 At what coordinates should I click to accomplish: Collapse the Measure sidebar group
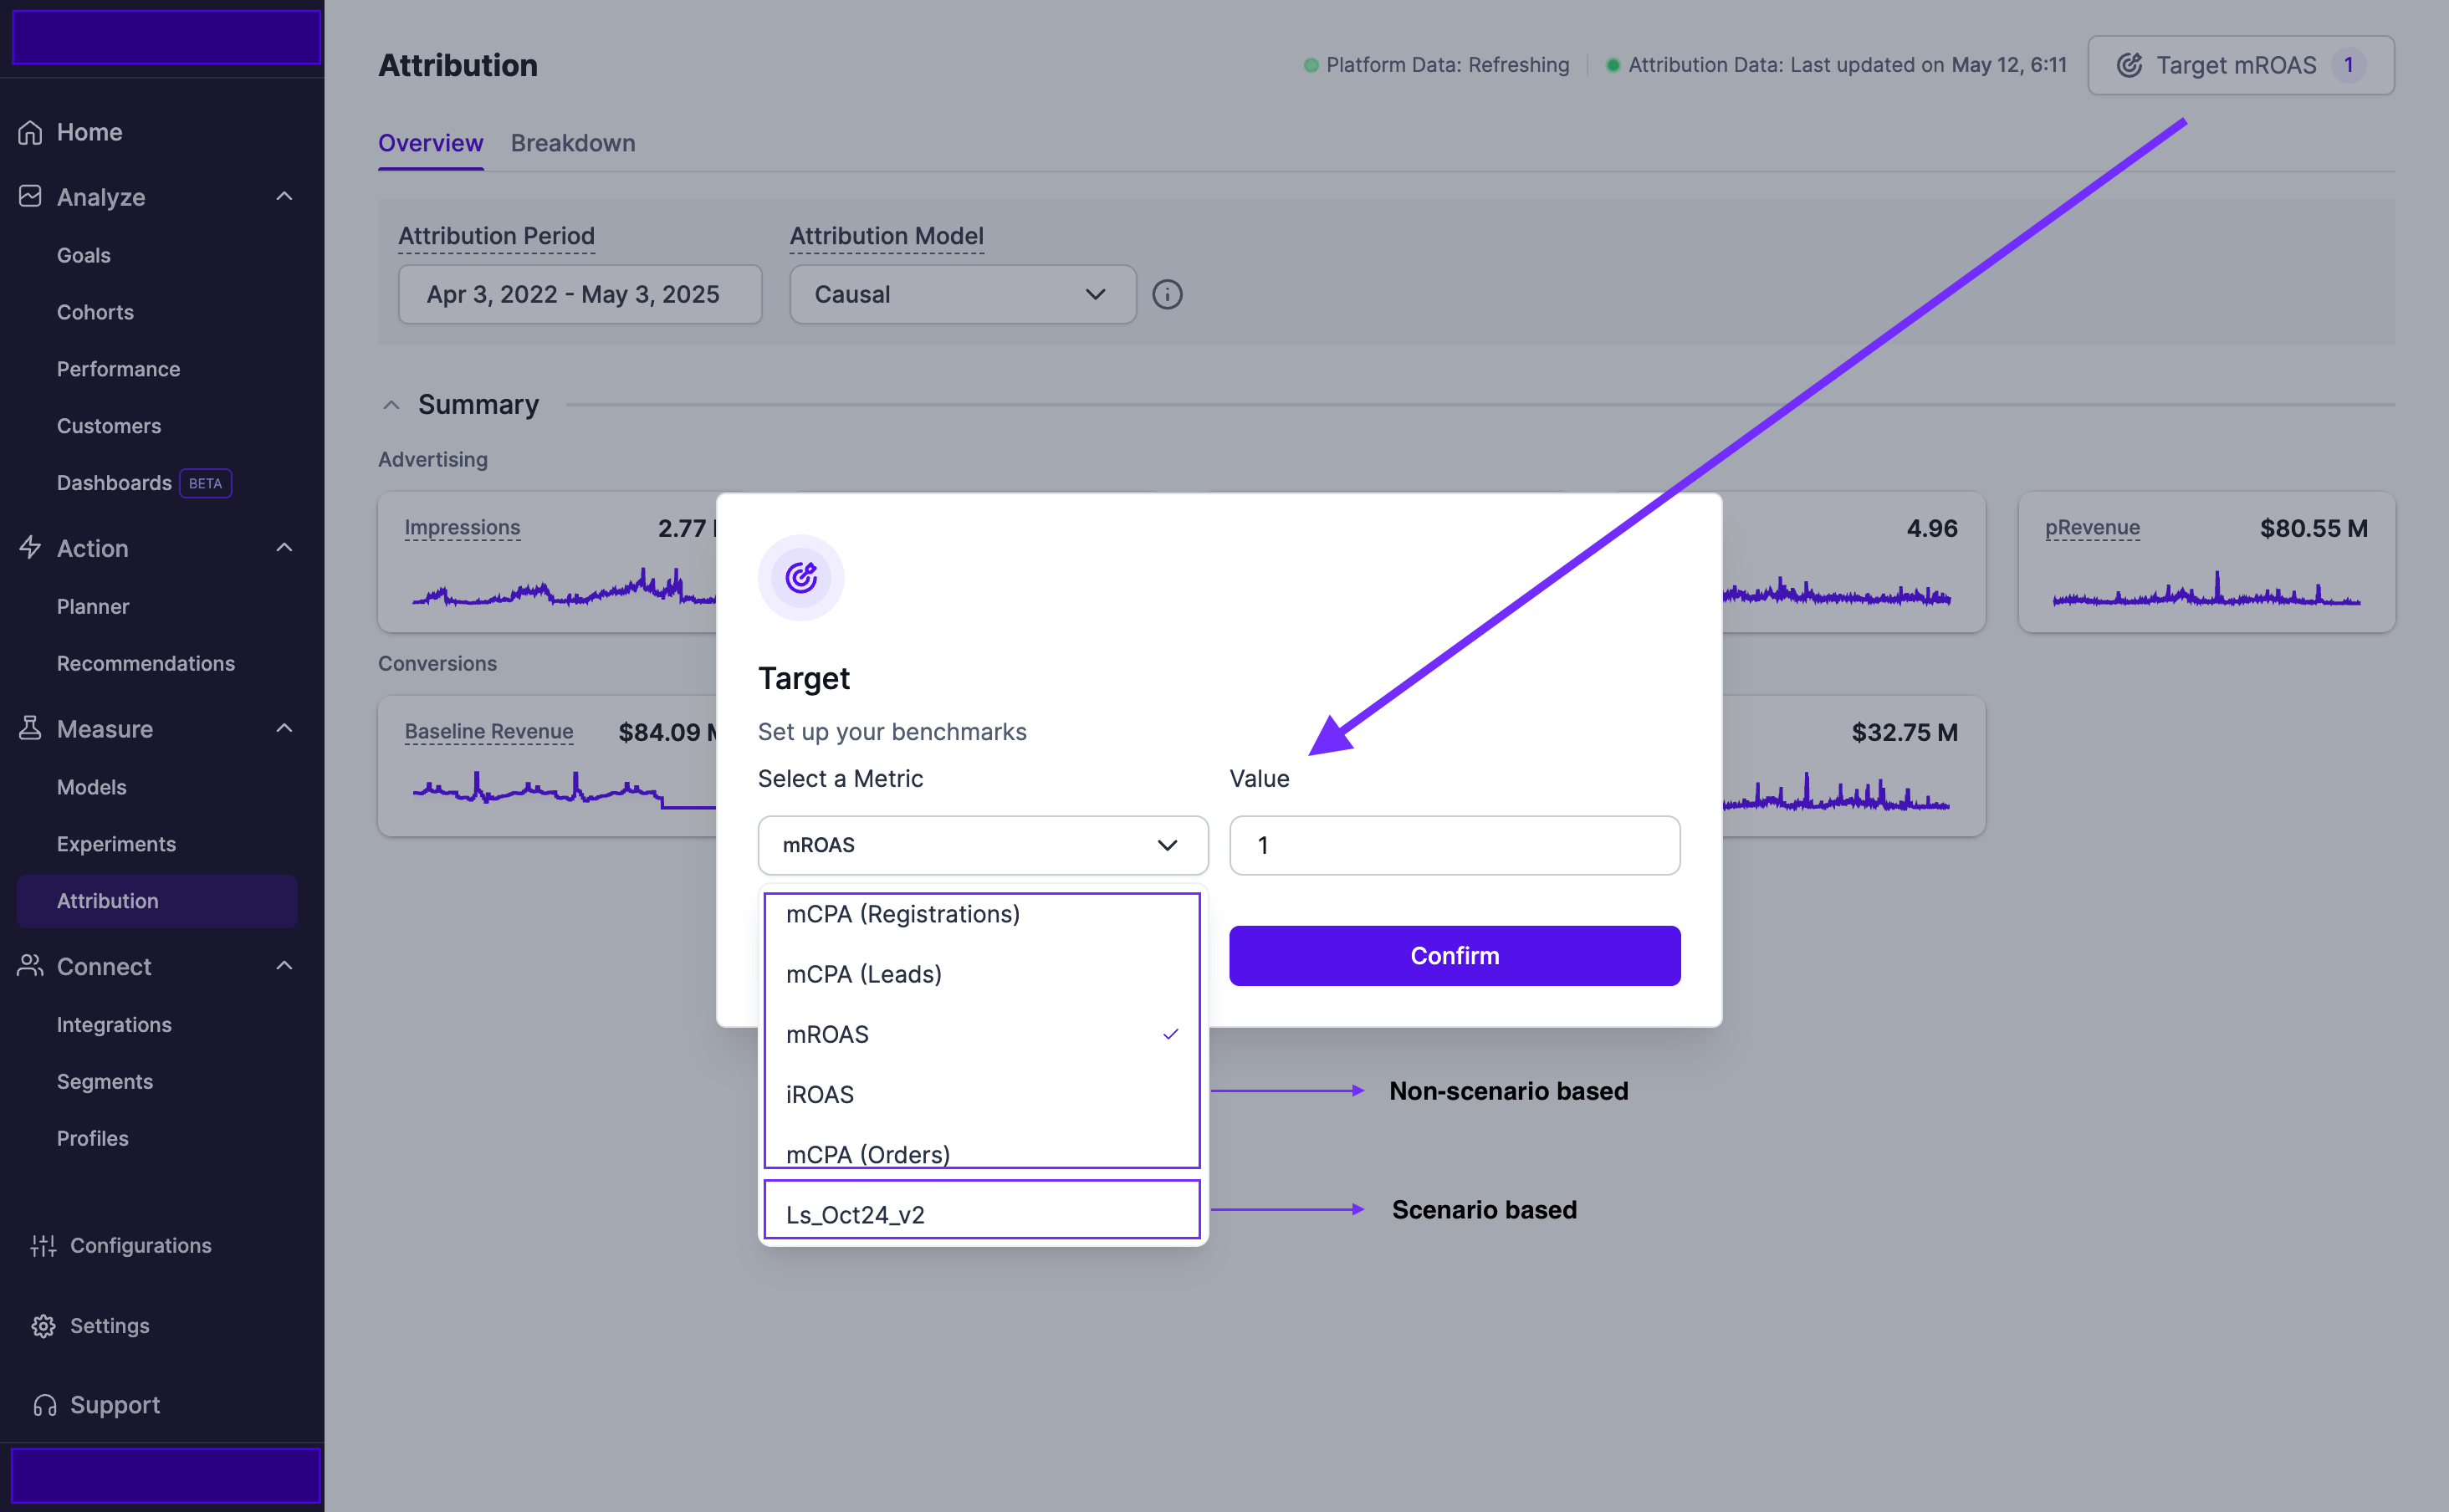(284, 728)
